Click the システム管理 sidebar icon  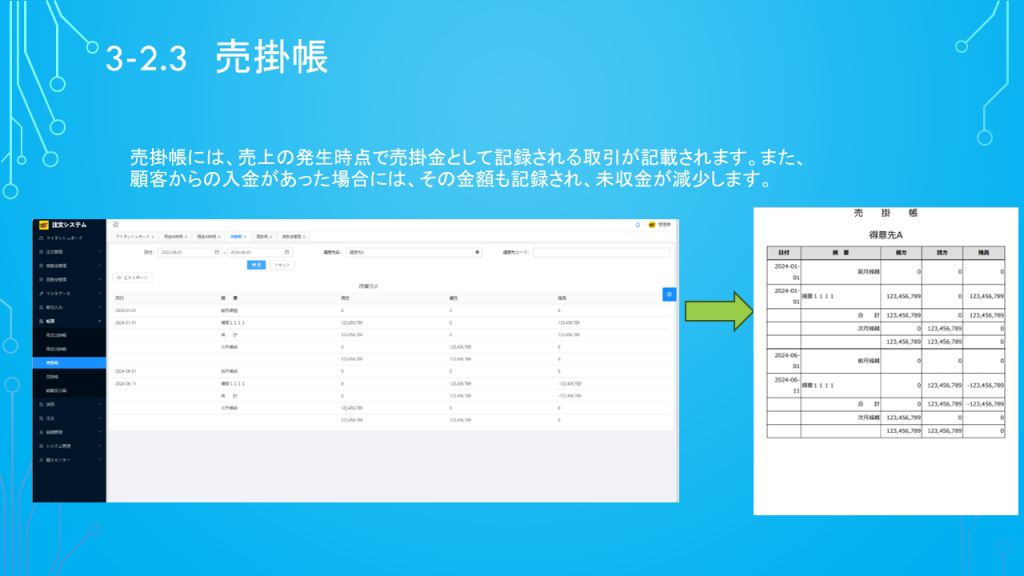pos(41,446)
